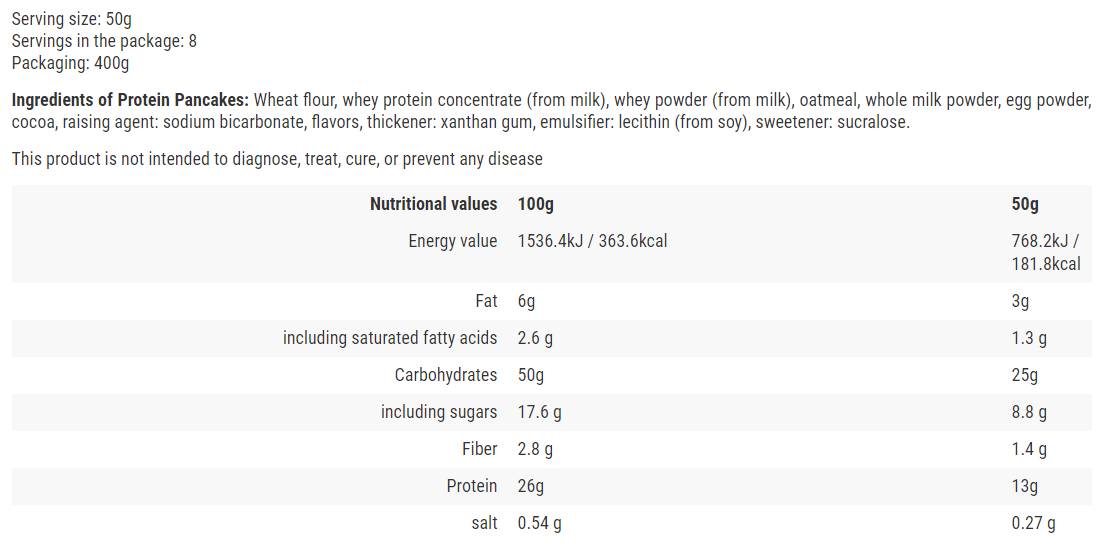Image resolution: width=1103 pixels, height=549 pixels.
Task: Click the "Packaging: 400g" line
Action: tap(70, 63)
